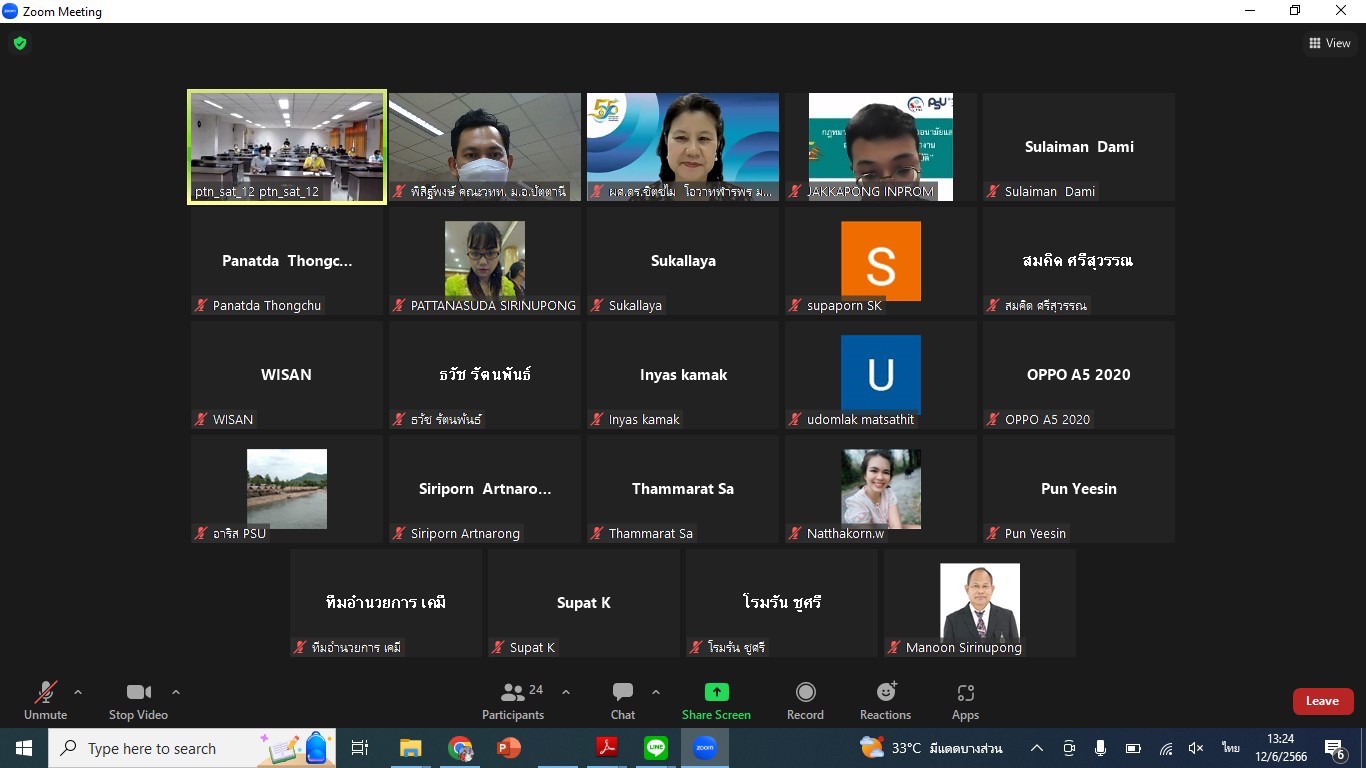The height and width of the screenshot is (768, 1366).
Task: Toggle system volume mute in the tray
Action: 1196,748
